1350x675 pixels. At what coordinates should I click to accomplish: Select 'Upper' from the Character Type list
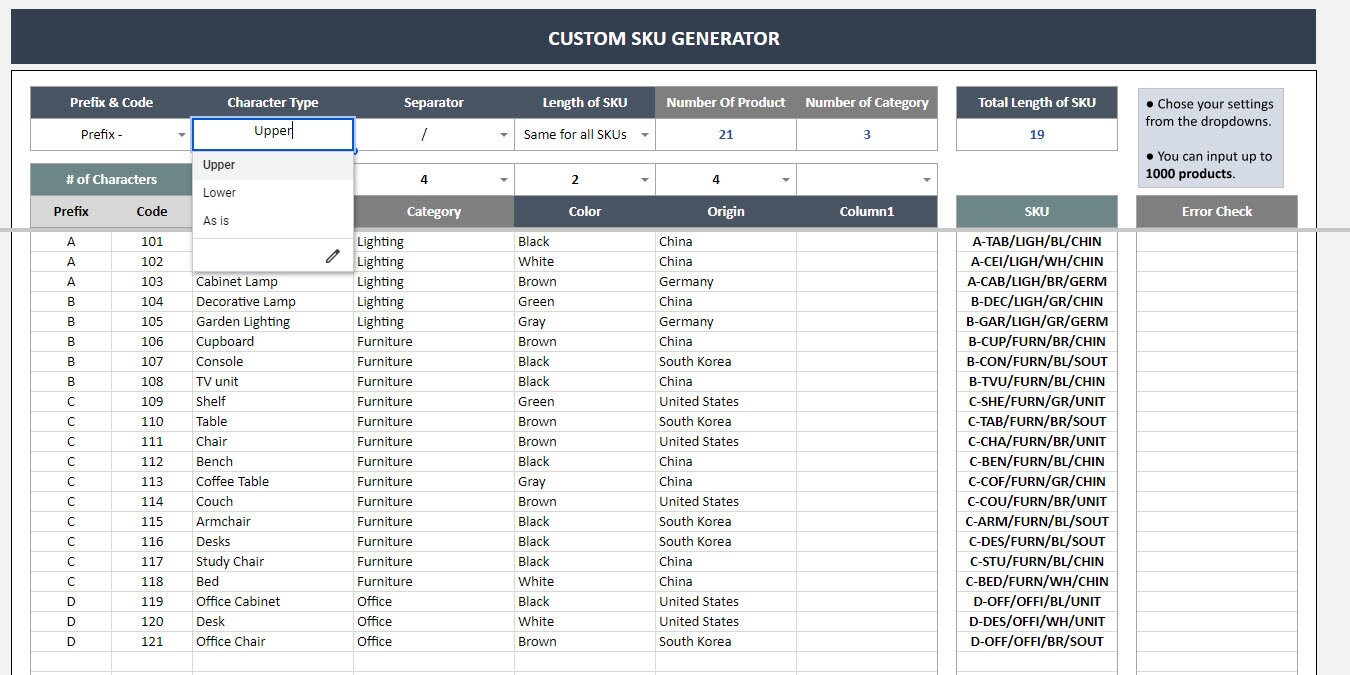[x=219, y=164]
